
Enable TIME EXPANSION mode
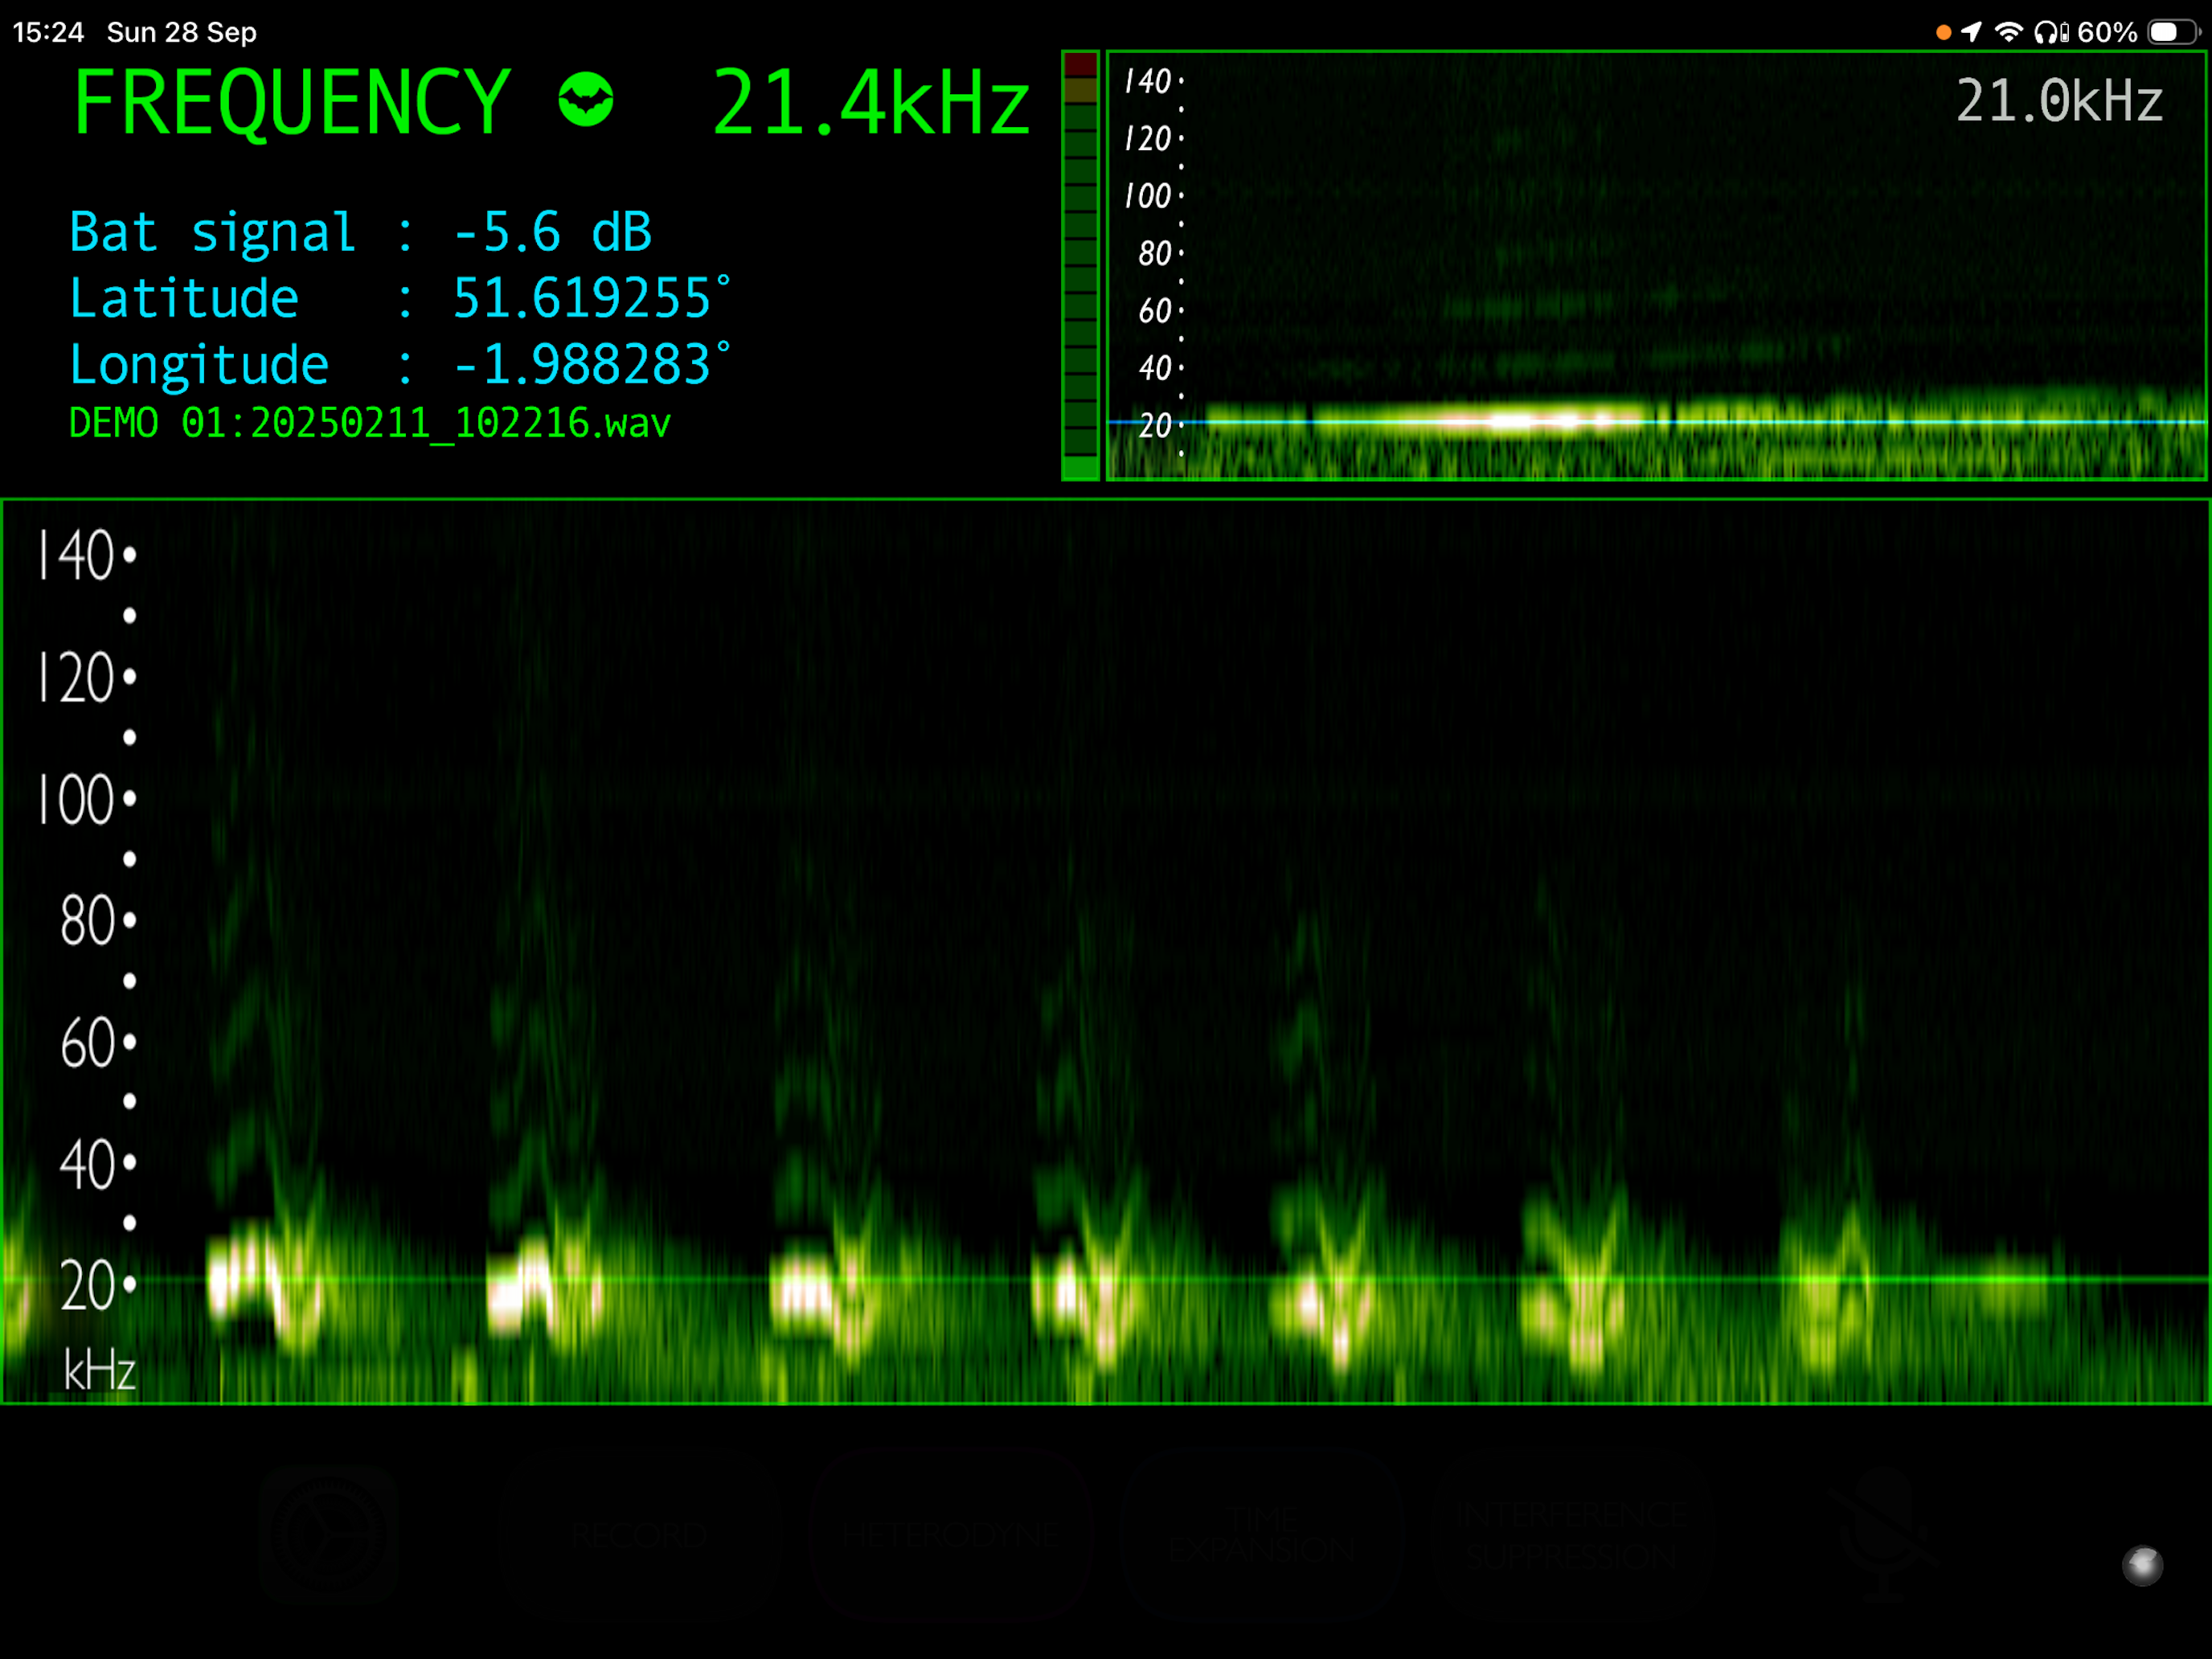point(1263,1535)
